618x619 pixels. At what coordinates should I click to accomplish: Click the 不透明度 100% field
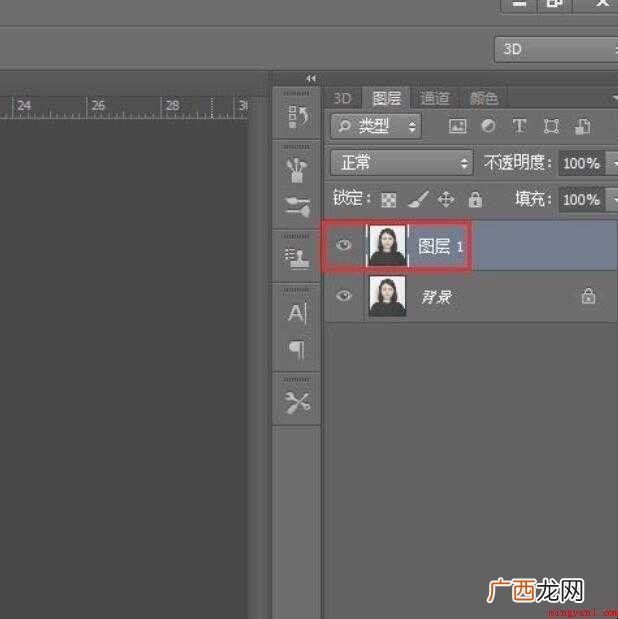click(582, 163)
